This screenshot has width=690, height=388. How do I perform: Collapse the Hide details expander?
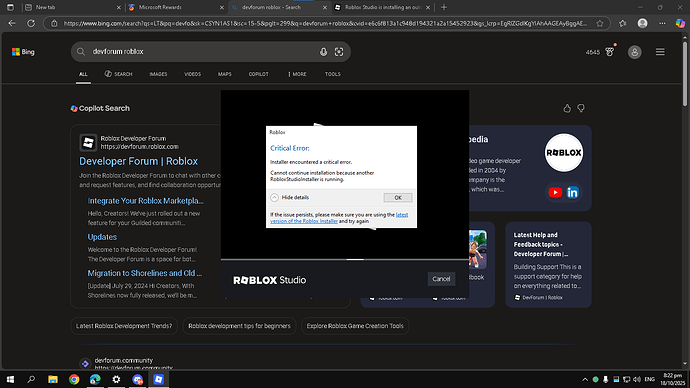pos(290,198)
